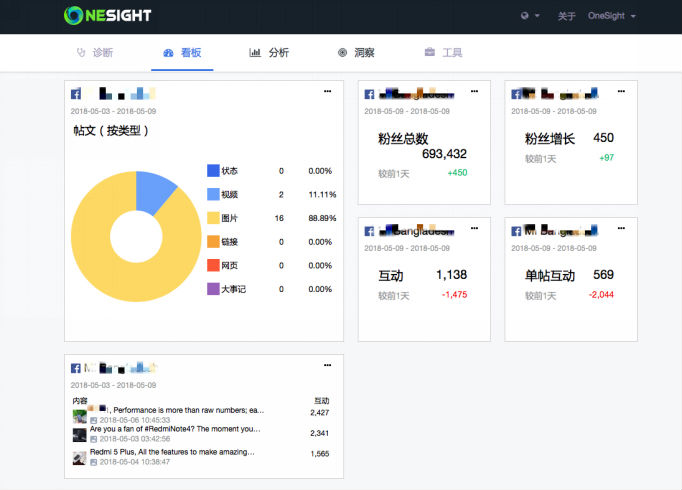Open more options on 互动 card
Screen dimensions: 682x490
(x=475, y=228)
